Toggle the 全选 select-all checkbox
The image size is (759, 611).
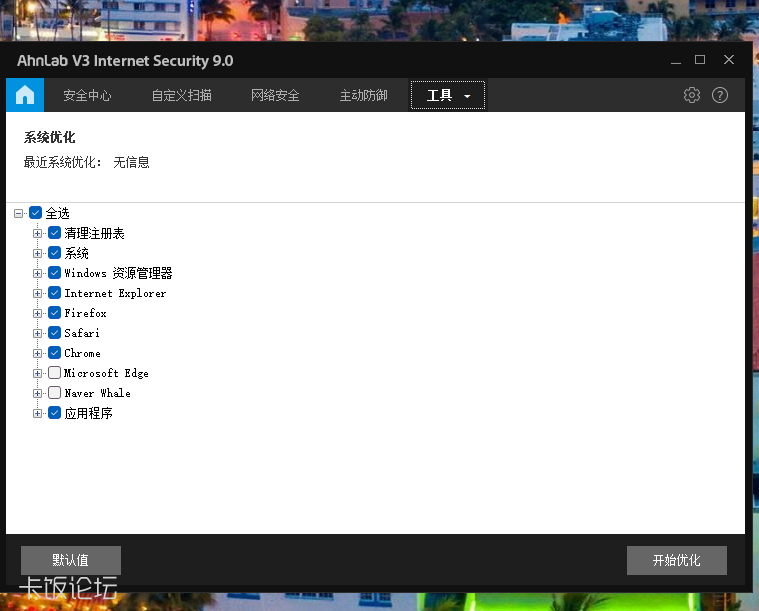(x=35, y=213)
